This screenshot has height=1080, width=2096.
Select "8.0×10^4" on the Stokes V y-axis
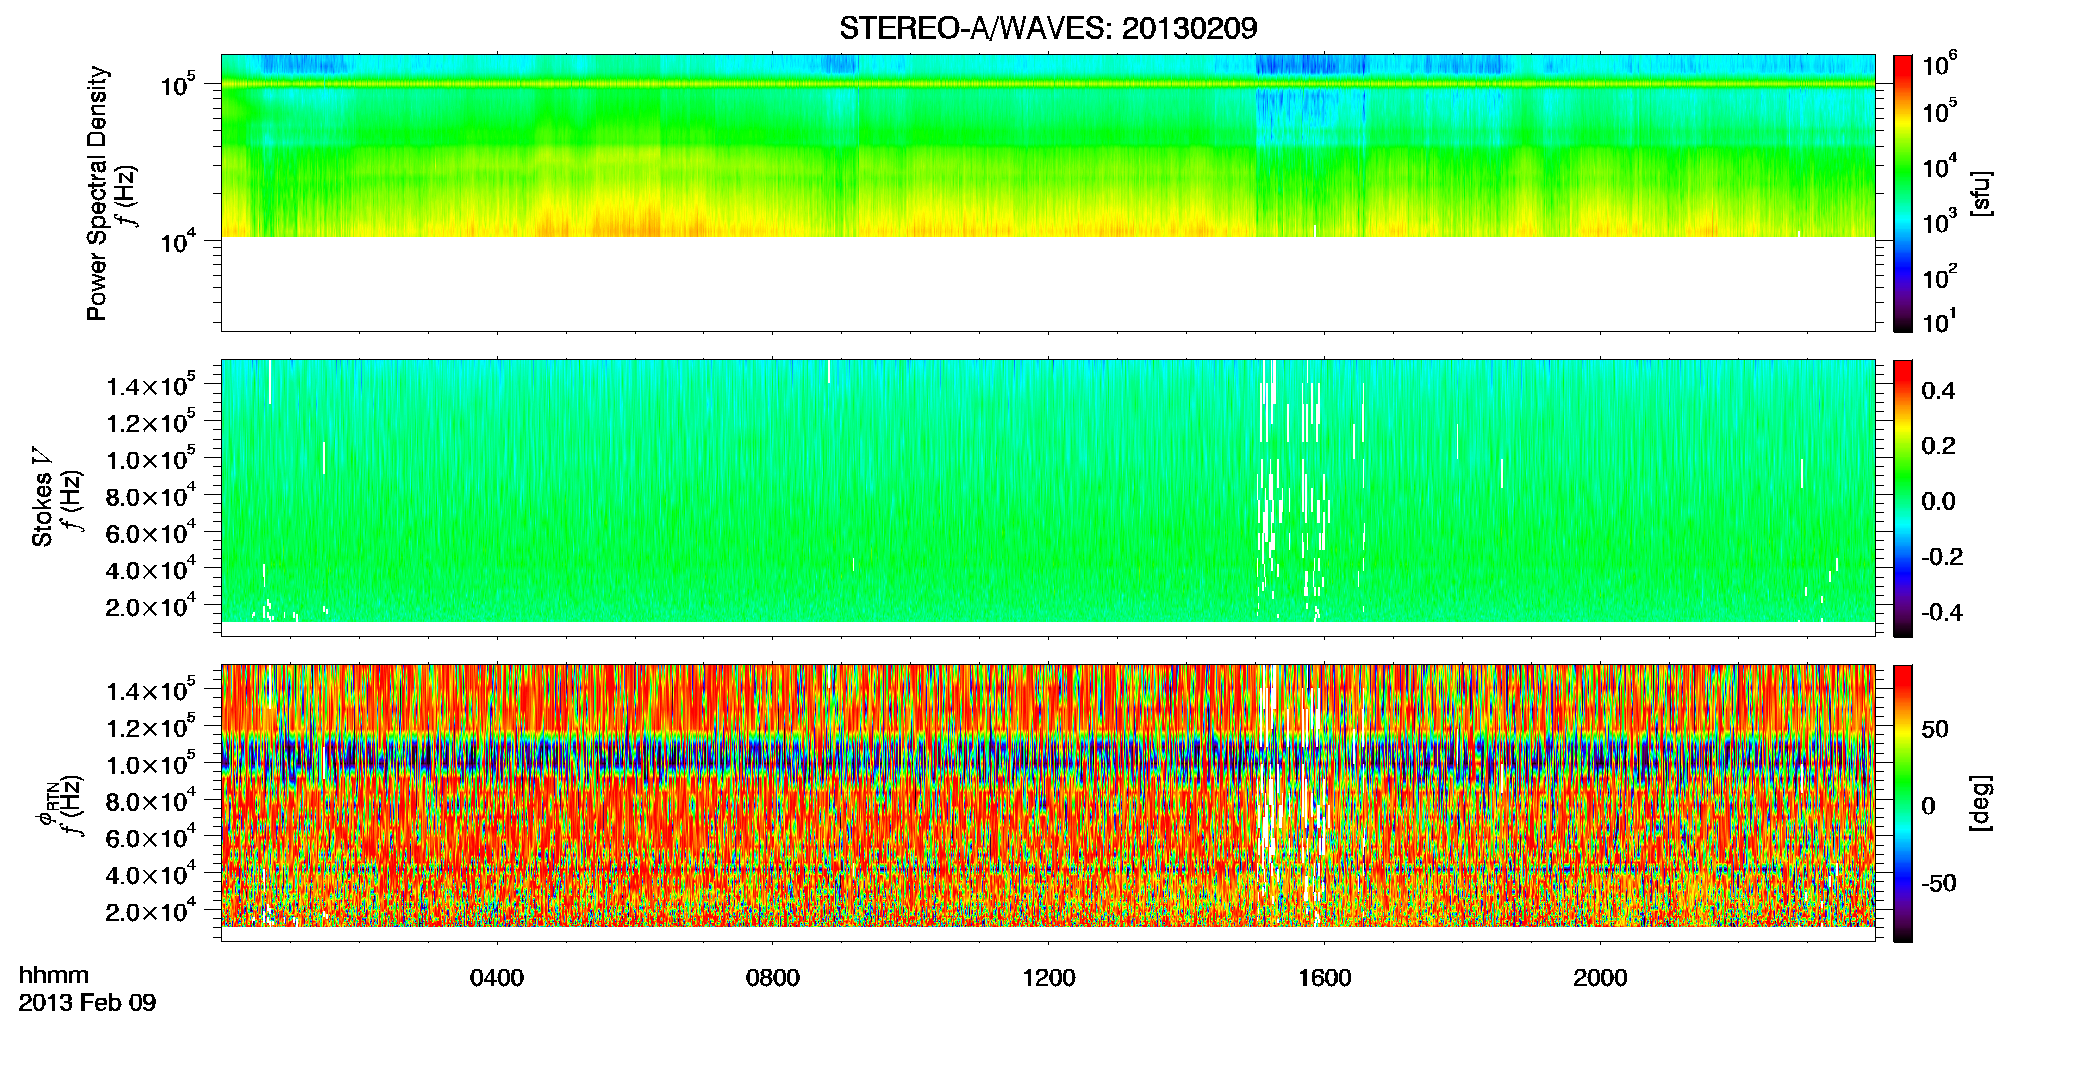point(152,497)
